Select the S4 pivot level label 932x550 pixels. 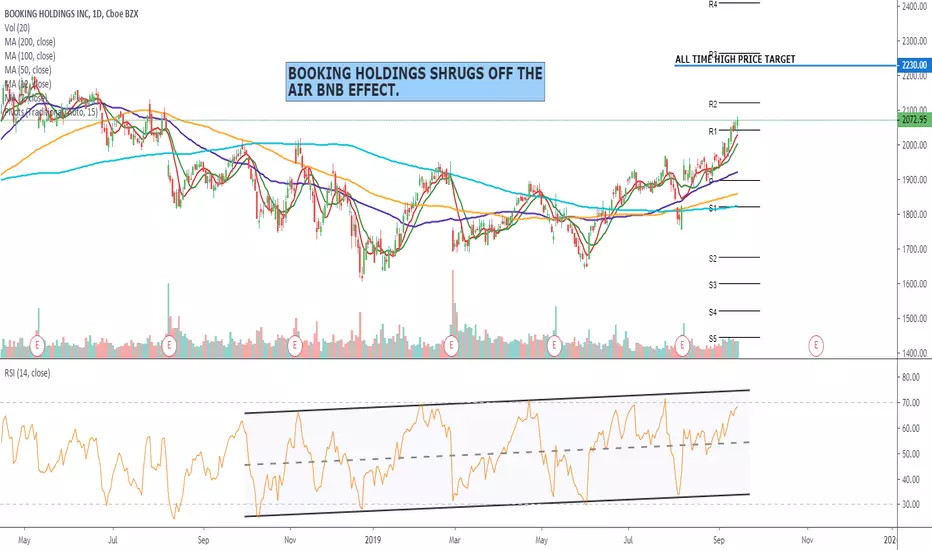tap(713, 312)
